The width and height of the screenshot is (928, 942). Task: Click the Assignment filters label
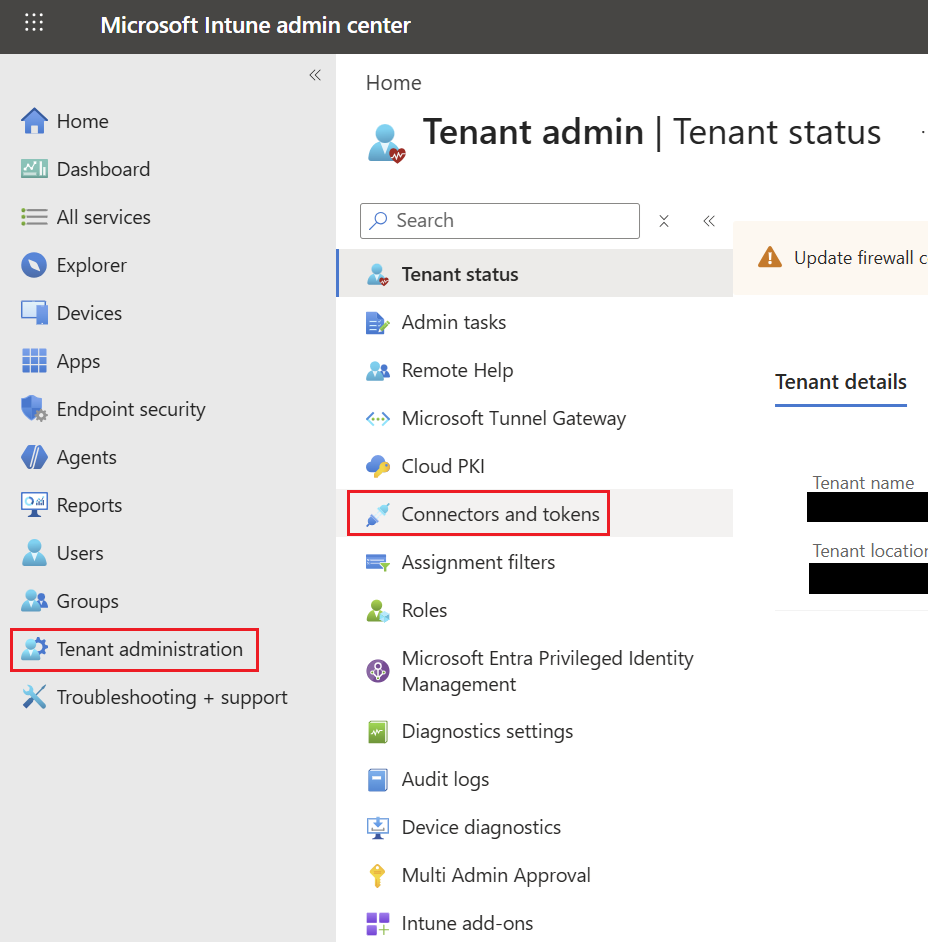tap(478, 562)
